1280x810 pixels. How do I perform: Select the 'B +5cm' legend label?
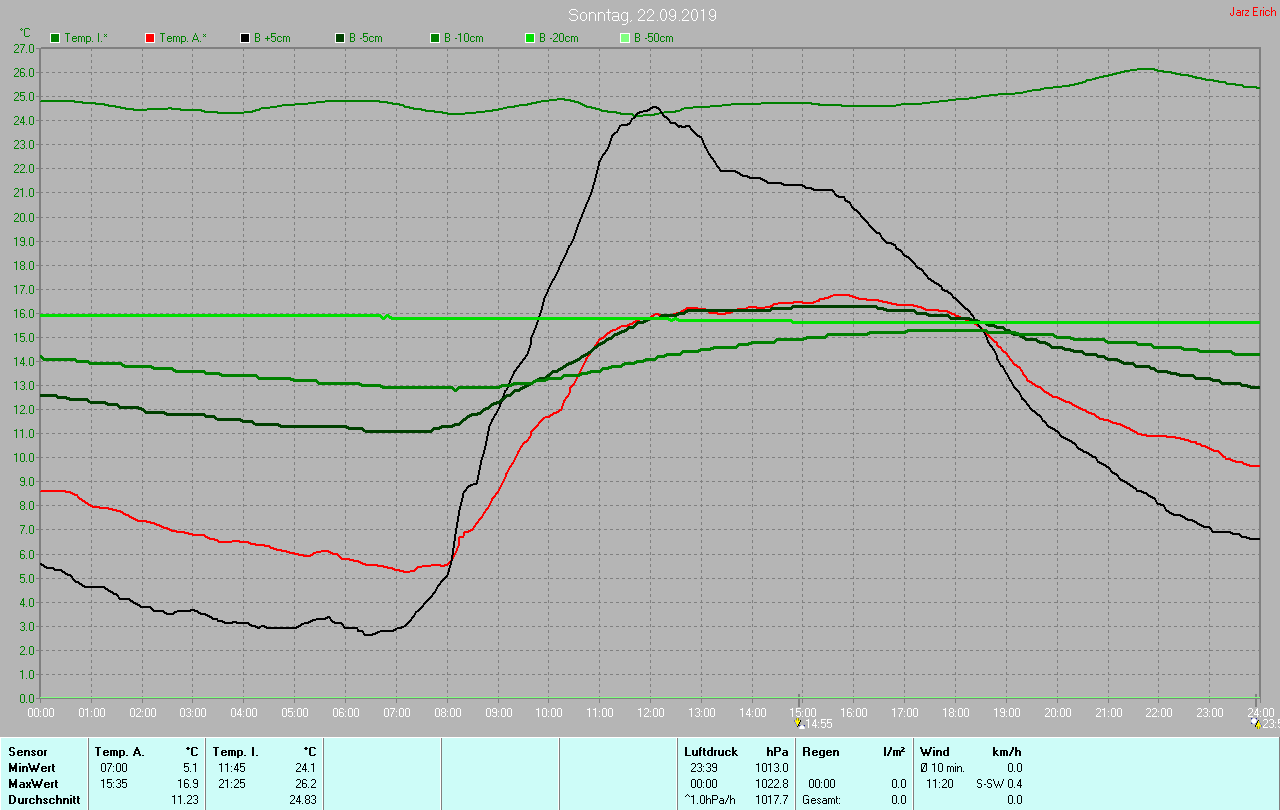click(273, 38)
